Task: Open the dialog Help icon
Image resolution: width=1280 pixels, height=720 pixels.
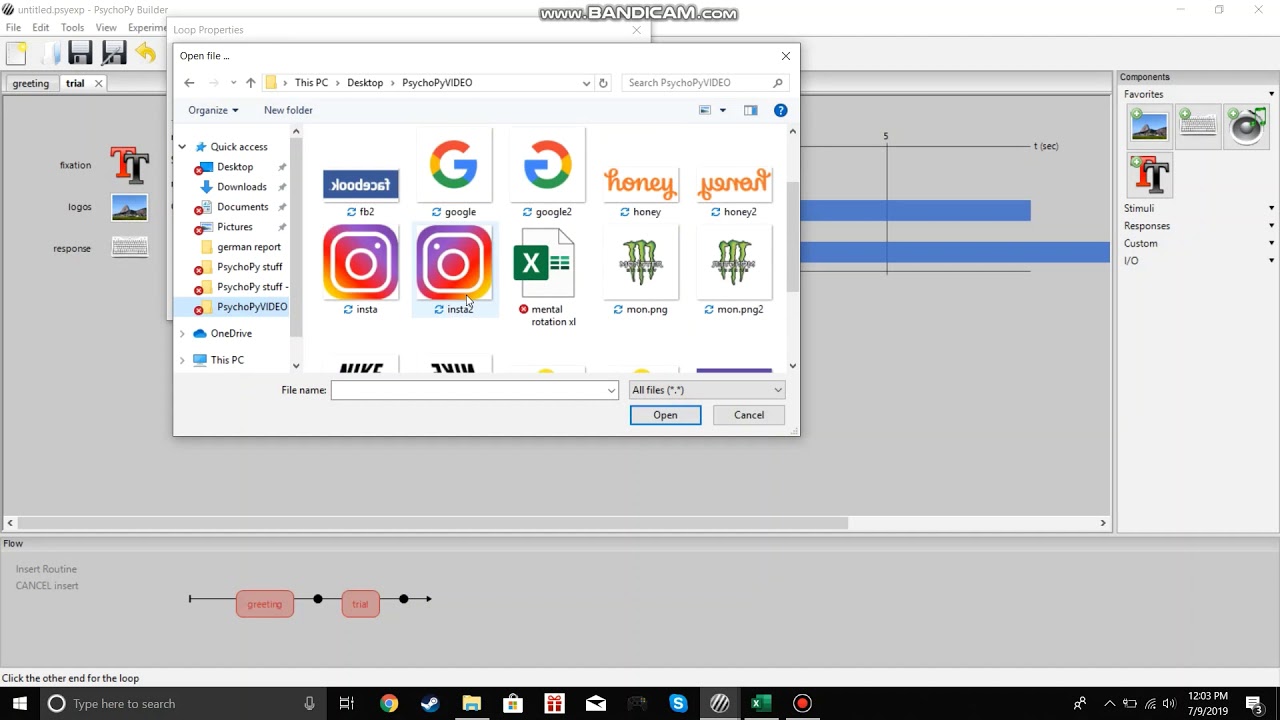Action: coord(781,110)
